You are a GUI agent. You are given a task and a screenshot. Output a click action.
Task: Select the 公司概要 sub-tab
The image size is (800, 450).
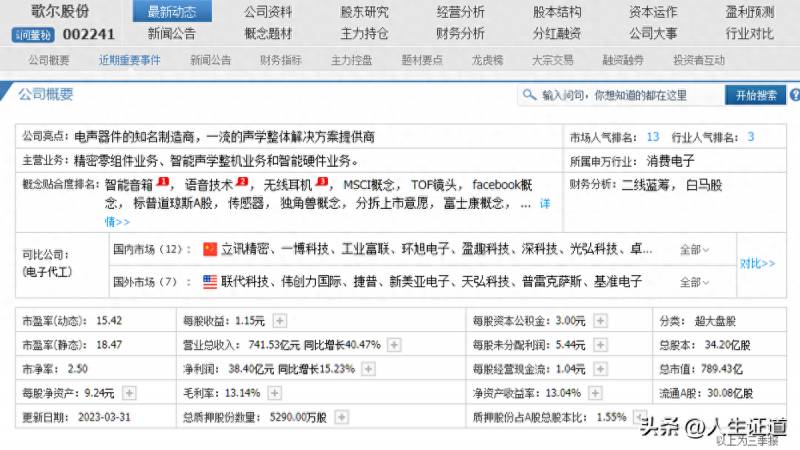pyautogui.click(x=49, y=60)
